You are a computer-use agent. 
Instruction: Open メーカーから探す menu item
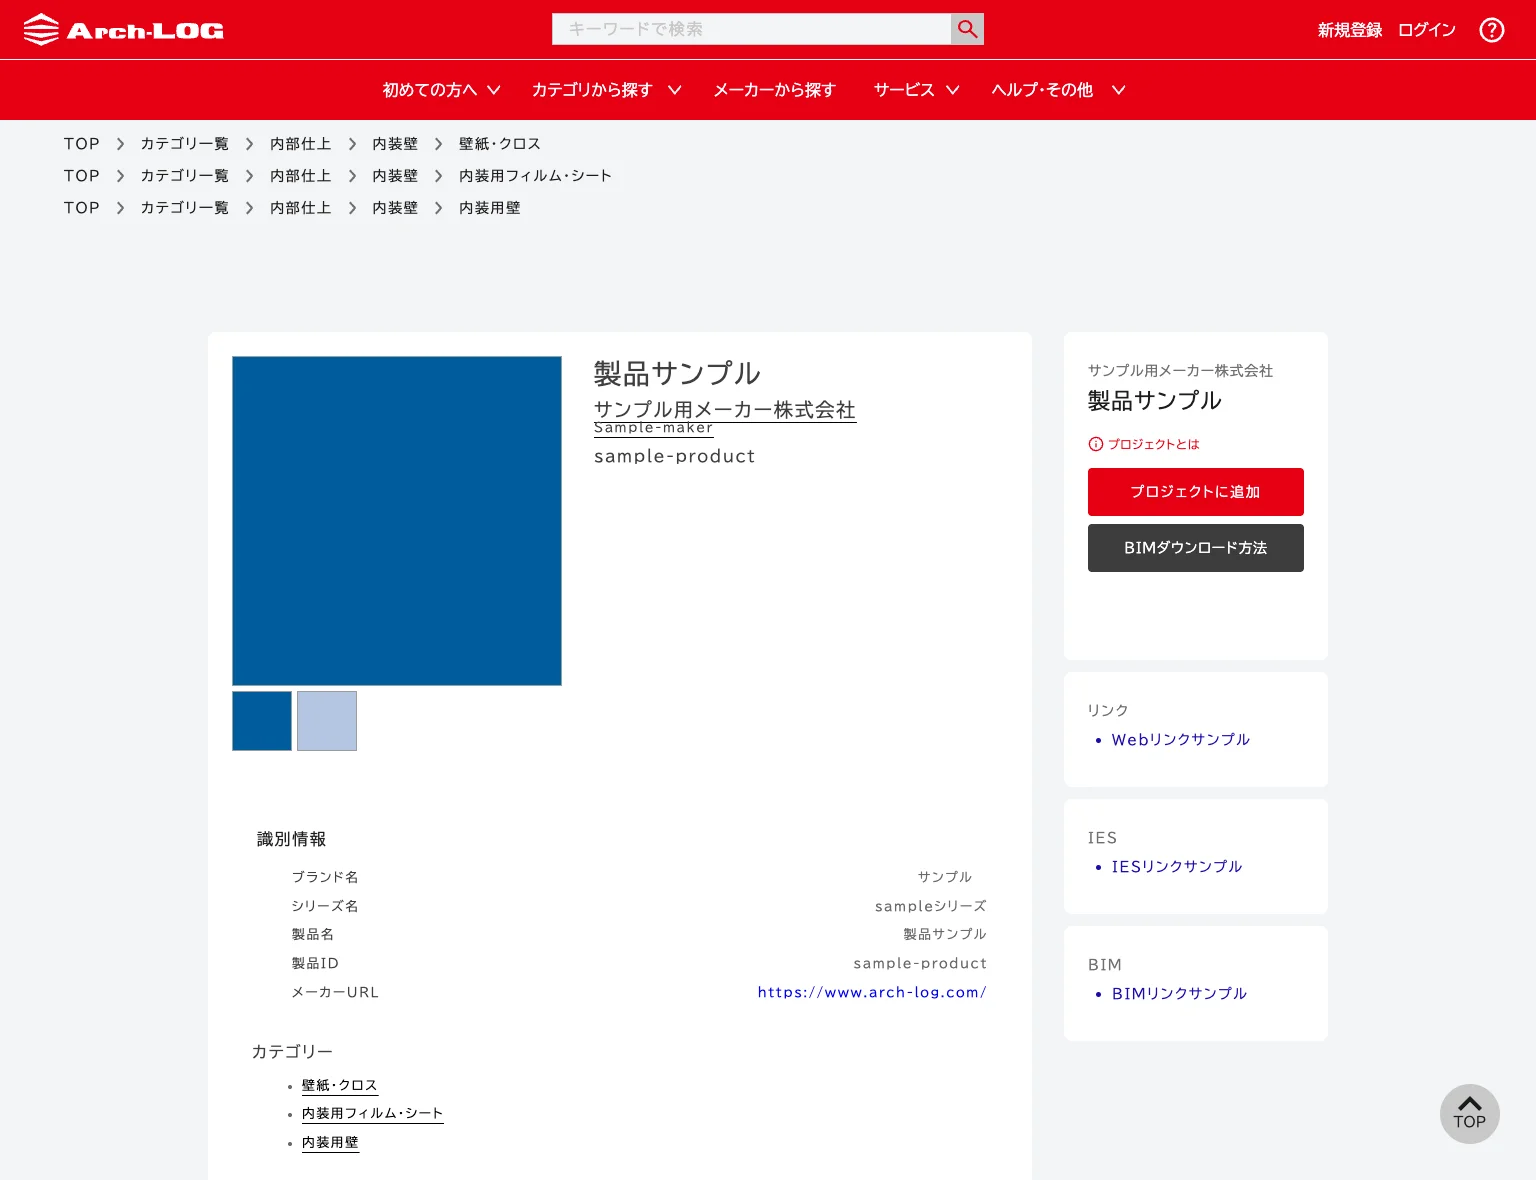click(x=774, y=90)
